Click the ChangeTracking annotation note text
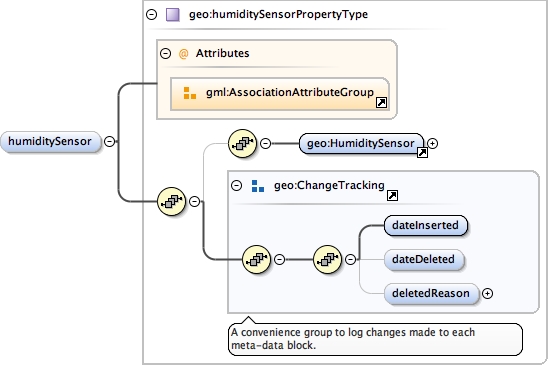 pyautogui.click(x=353, y=339)
